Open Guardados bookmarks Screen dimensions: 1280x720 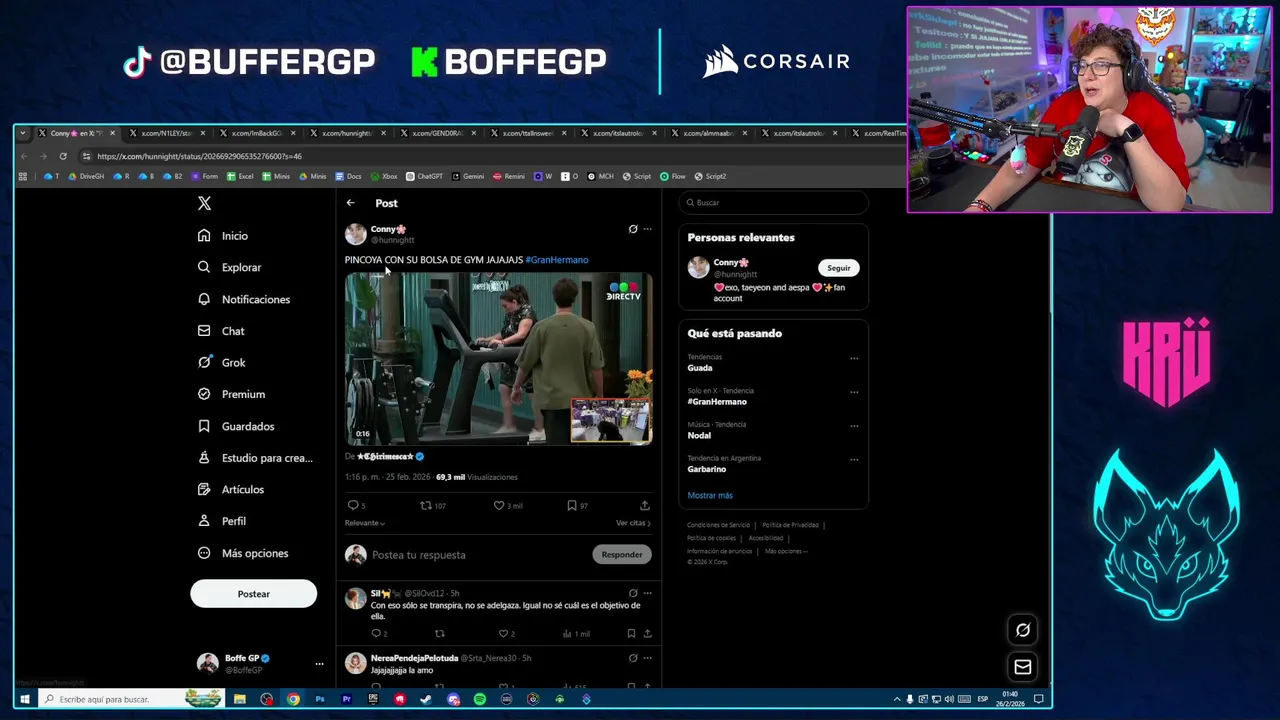[236, 426]
